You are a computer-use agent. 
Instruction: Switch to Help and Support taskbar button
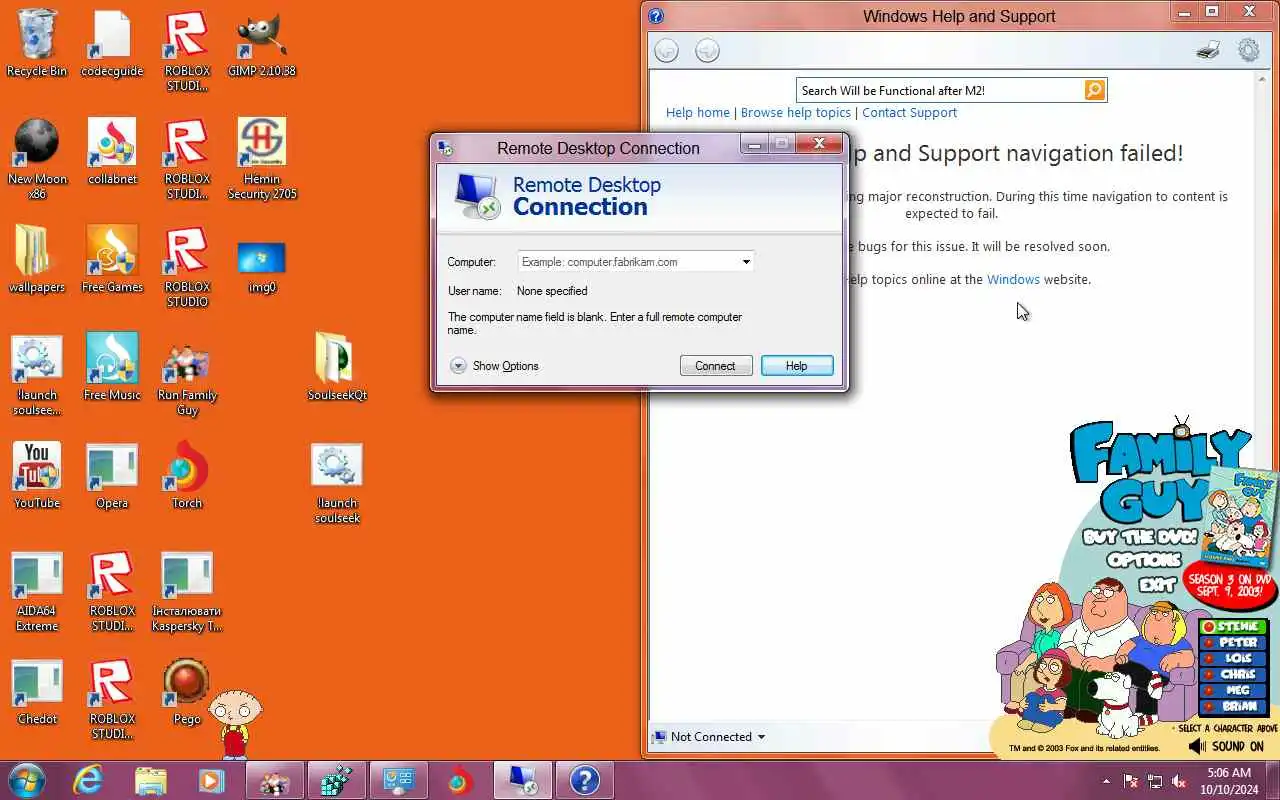click(584, 780)
